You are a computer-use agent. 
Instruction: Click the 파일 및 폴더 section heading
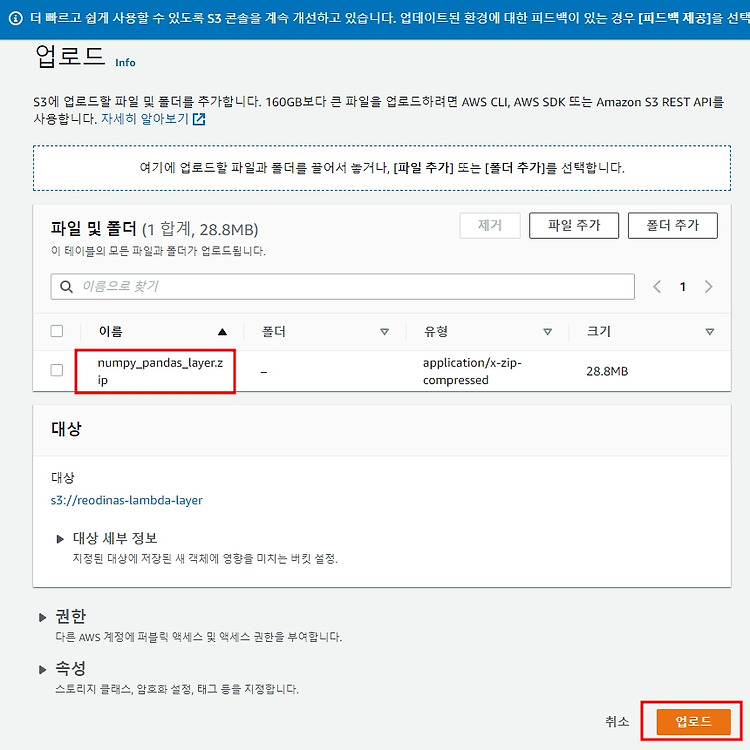pyautogui.click(x=94, y=229)
